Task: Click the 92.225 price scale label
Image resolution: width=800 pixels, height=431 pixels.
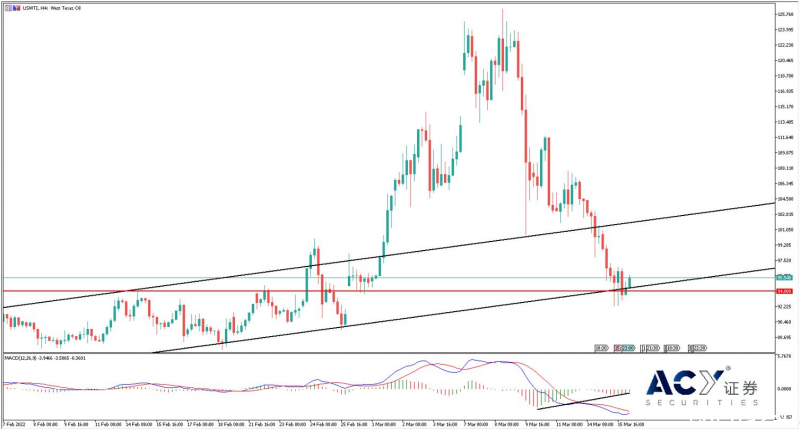Action: (784, 307)
